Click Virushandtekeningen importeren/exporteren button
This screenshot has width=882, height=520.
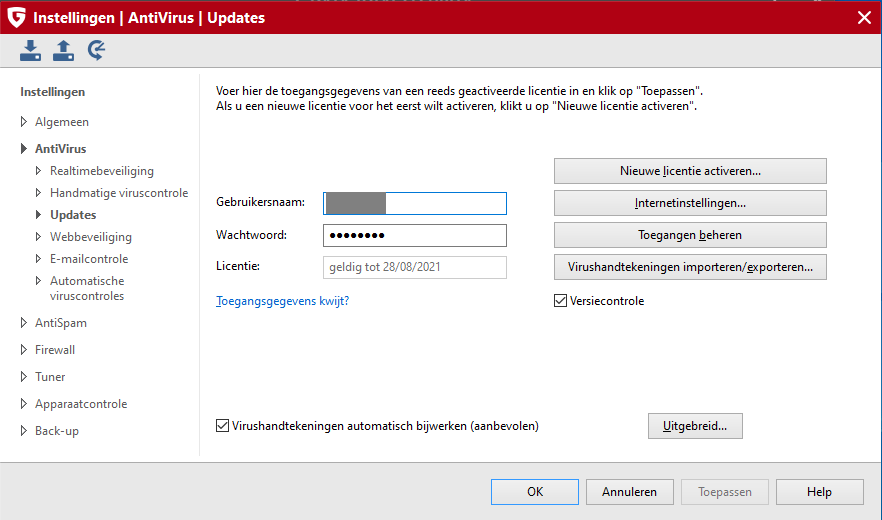click(x=690, y=267)
